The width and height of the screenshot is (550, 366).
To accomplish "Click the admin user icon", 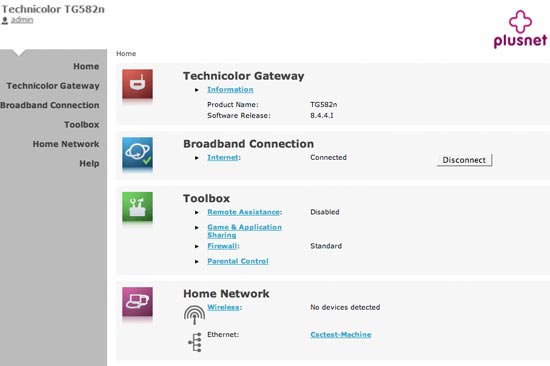I will [5, 21].
